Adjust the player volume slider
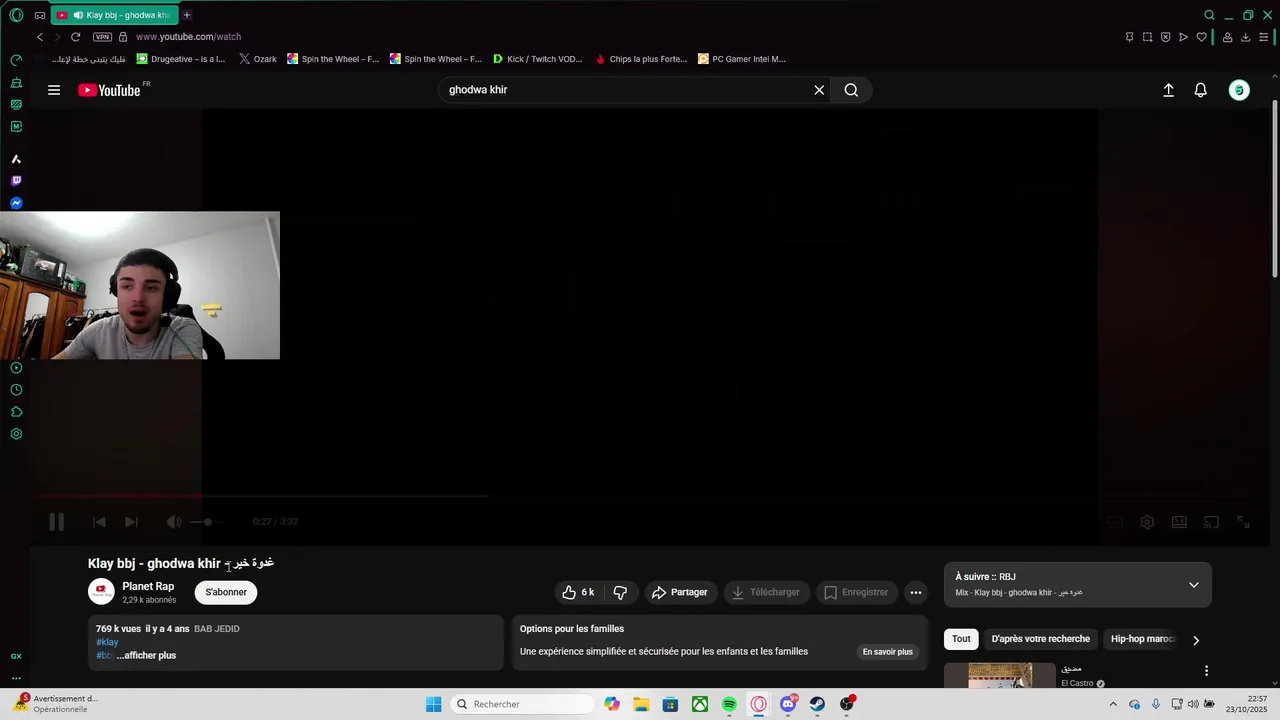1280x720 pixels. pos(207,521)
